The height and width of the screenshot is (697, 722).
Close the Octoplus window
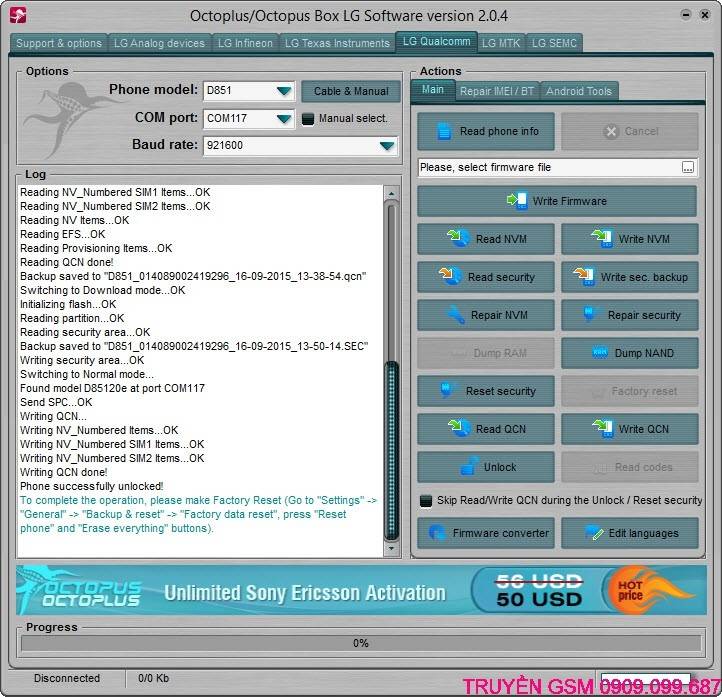click(705, 15)
